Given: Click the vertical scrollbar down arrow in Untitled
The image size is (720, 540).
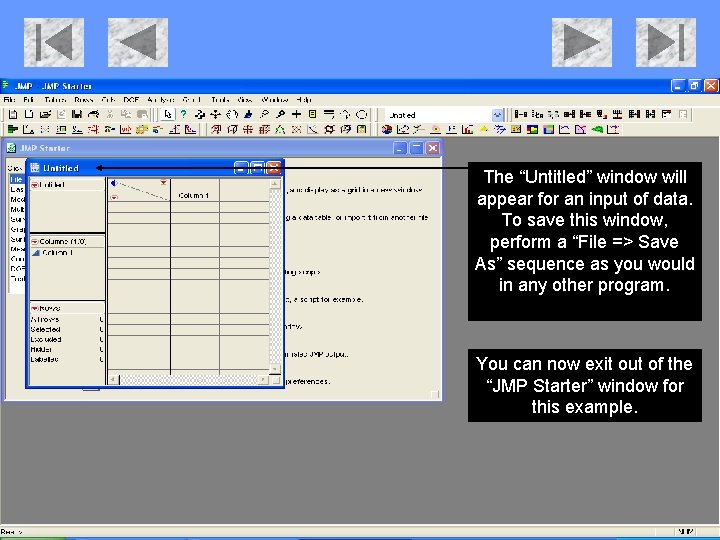Looking at the screenshot, I should pyautogui.click(x=275, y=369).
